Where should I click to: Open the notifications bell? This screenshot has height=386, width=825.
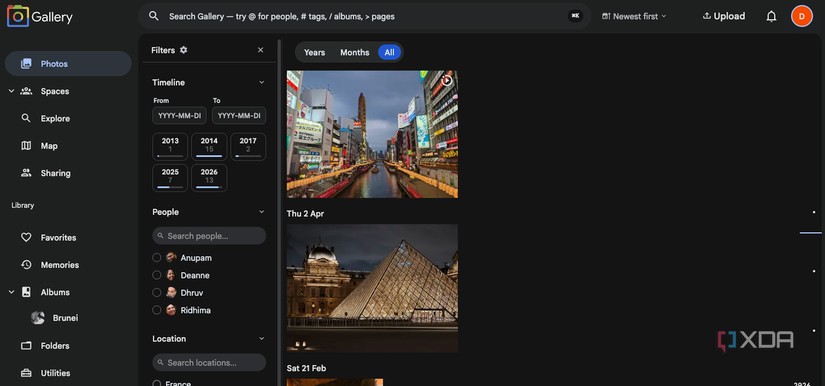click(771, 16)
